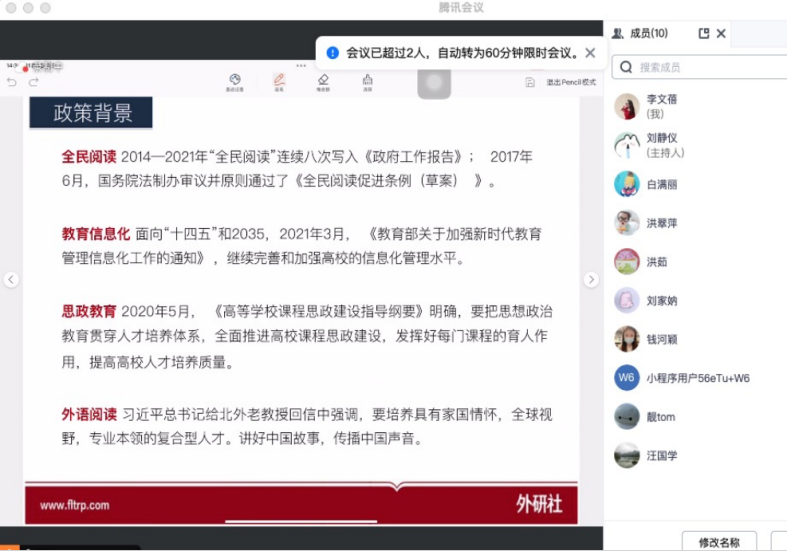Click member 白满丽's avatar
Screen dimensions: 787x551
click(627, 184)
